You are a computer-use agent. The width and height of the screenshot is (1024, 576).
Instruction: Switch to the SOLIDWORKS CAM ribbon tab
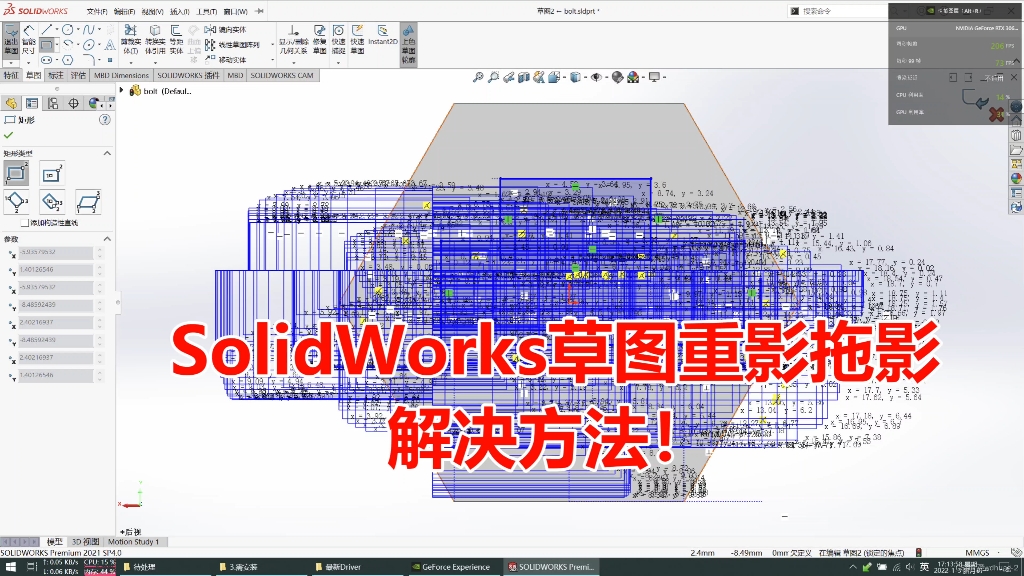click(x=282, y=75)
